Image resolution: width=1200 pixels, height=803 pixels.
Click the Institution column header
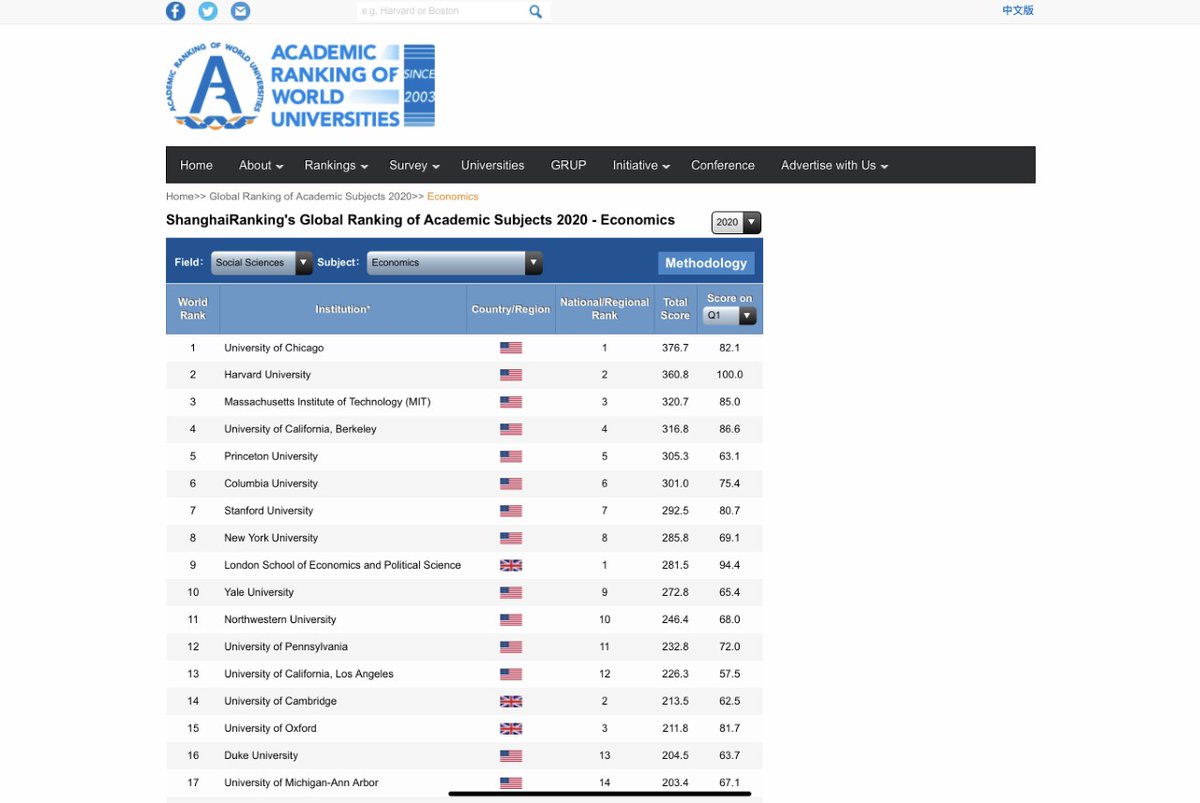tap(343, 309)
